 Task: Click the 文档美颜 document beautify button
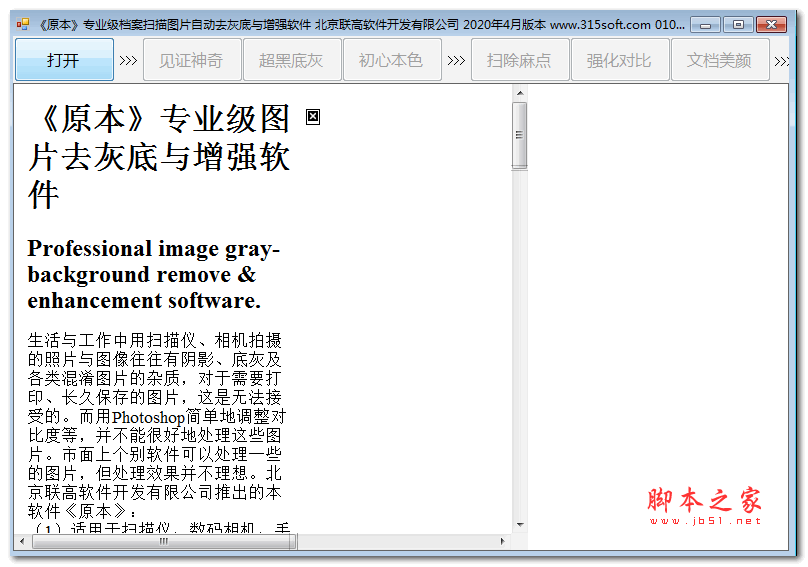pyautogui.click(x=719, y=60)
